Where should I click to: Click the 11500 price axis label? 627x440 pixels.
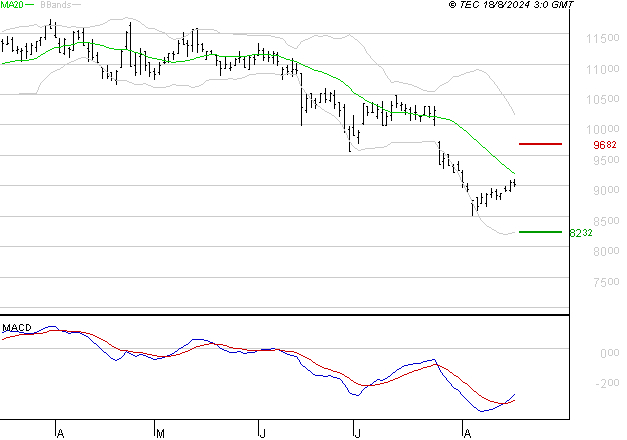coord(603,38)
